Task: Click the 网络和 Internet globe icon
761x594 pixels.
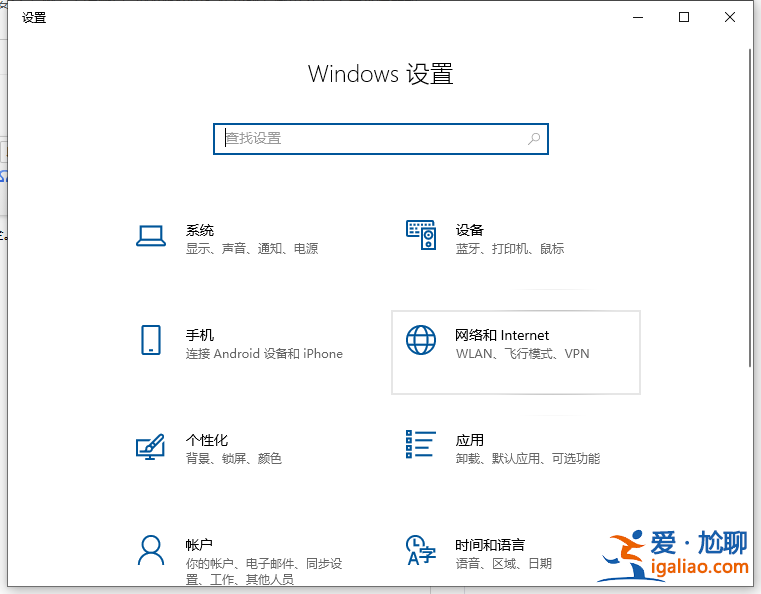Action: point(421,340)
